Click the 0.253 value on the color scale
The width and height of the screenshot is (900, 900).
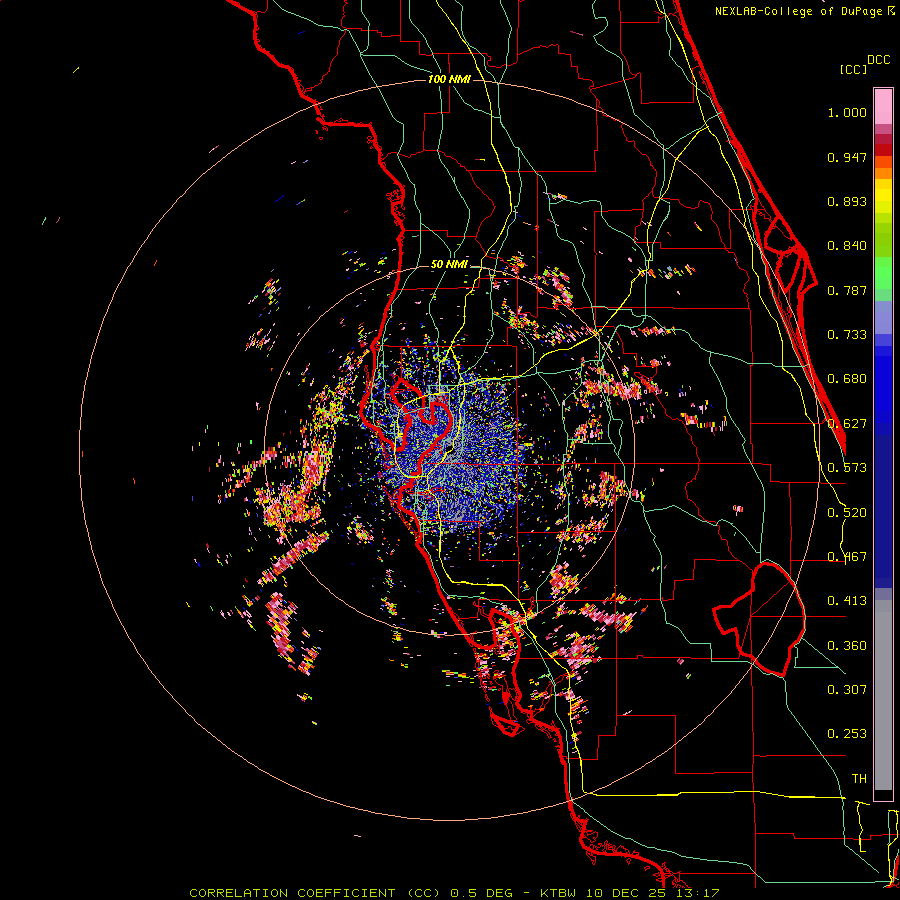pyautogui.click(x=847, y=734)
